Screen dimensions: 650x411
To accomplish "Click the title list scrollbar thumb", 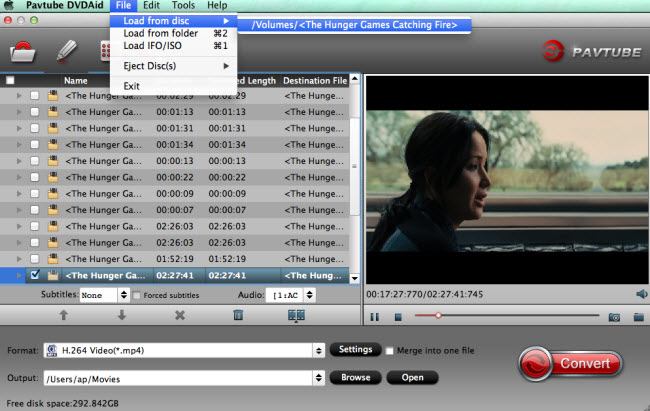I will 354,166.
